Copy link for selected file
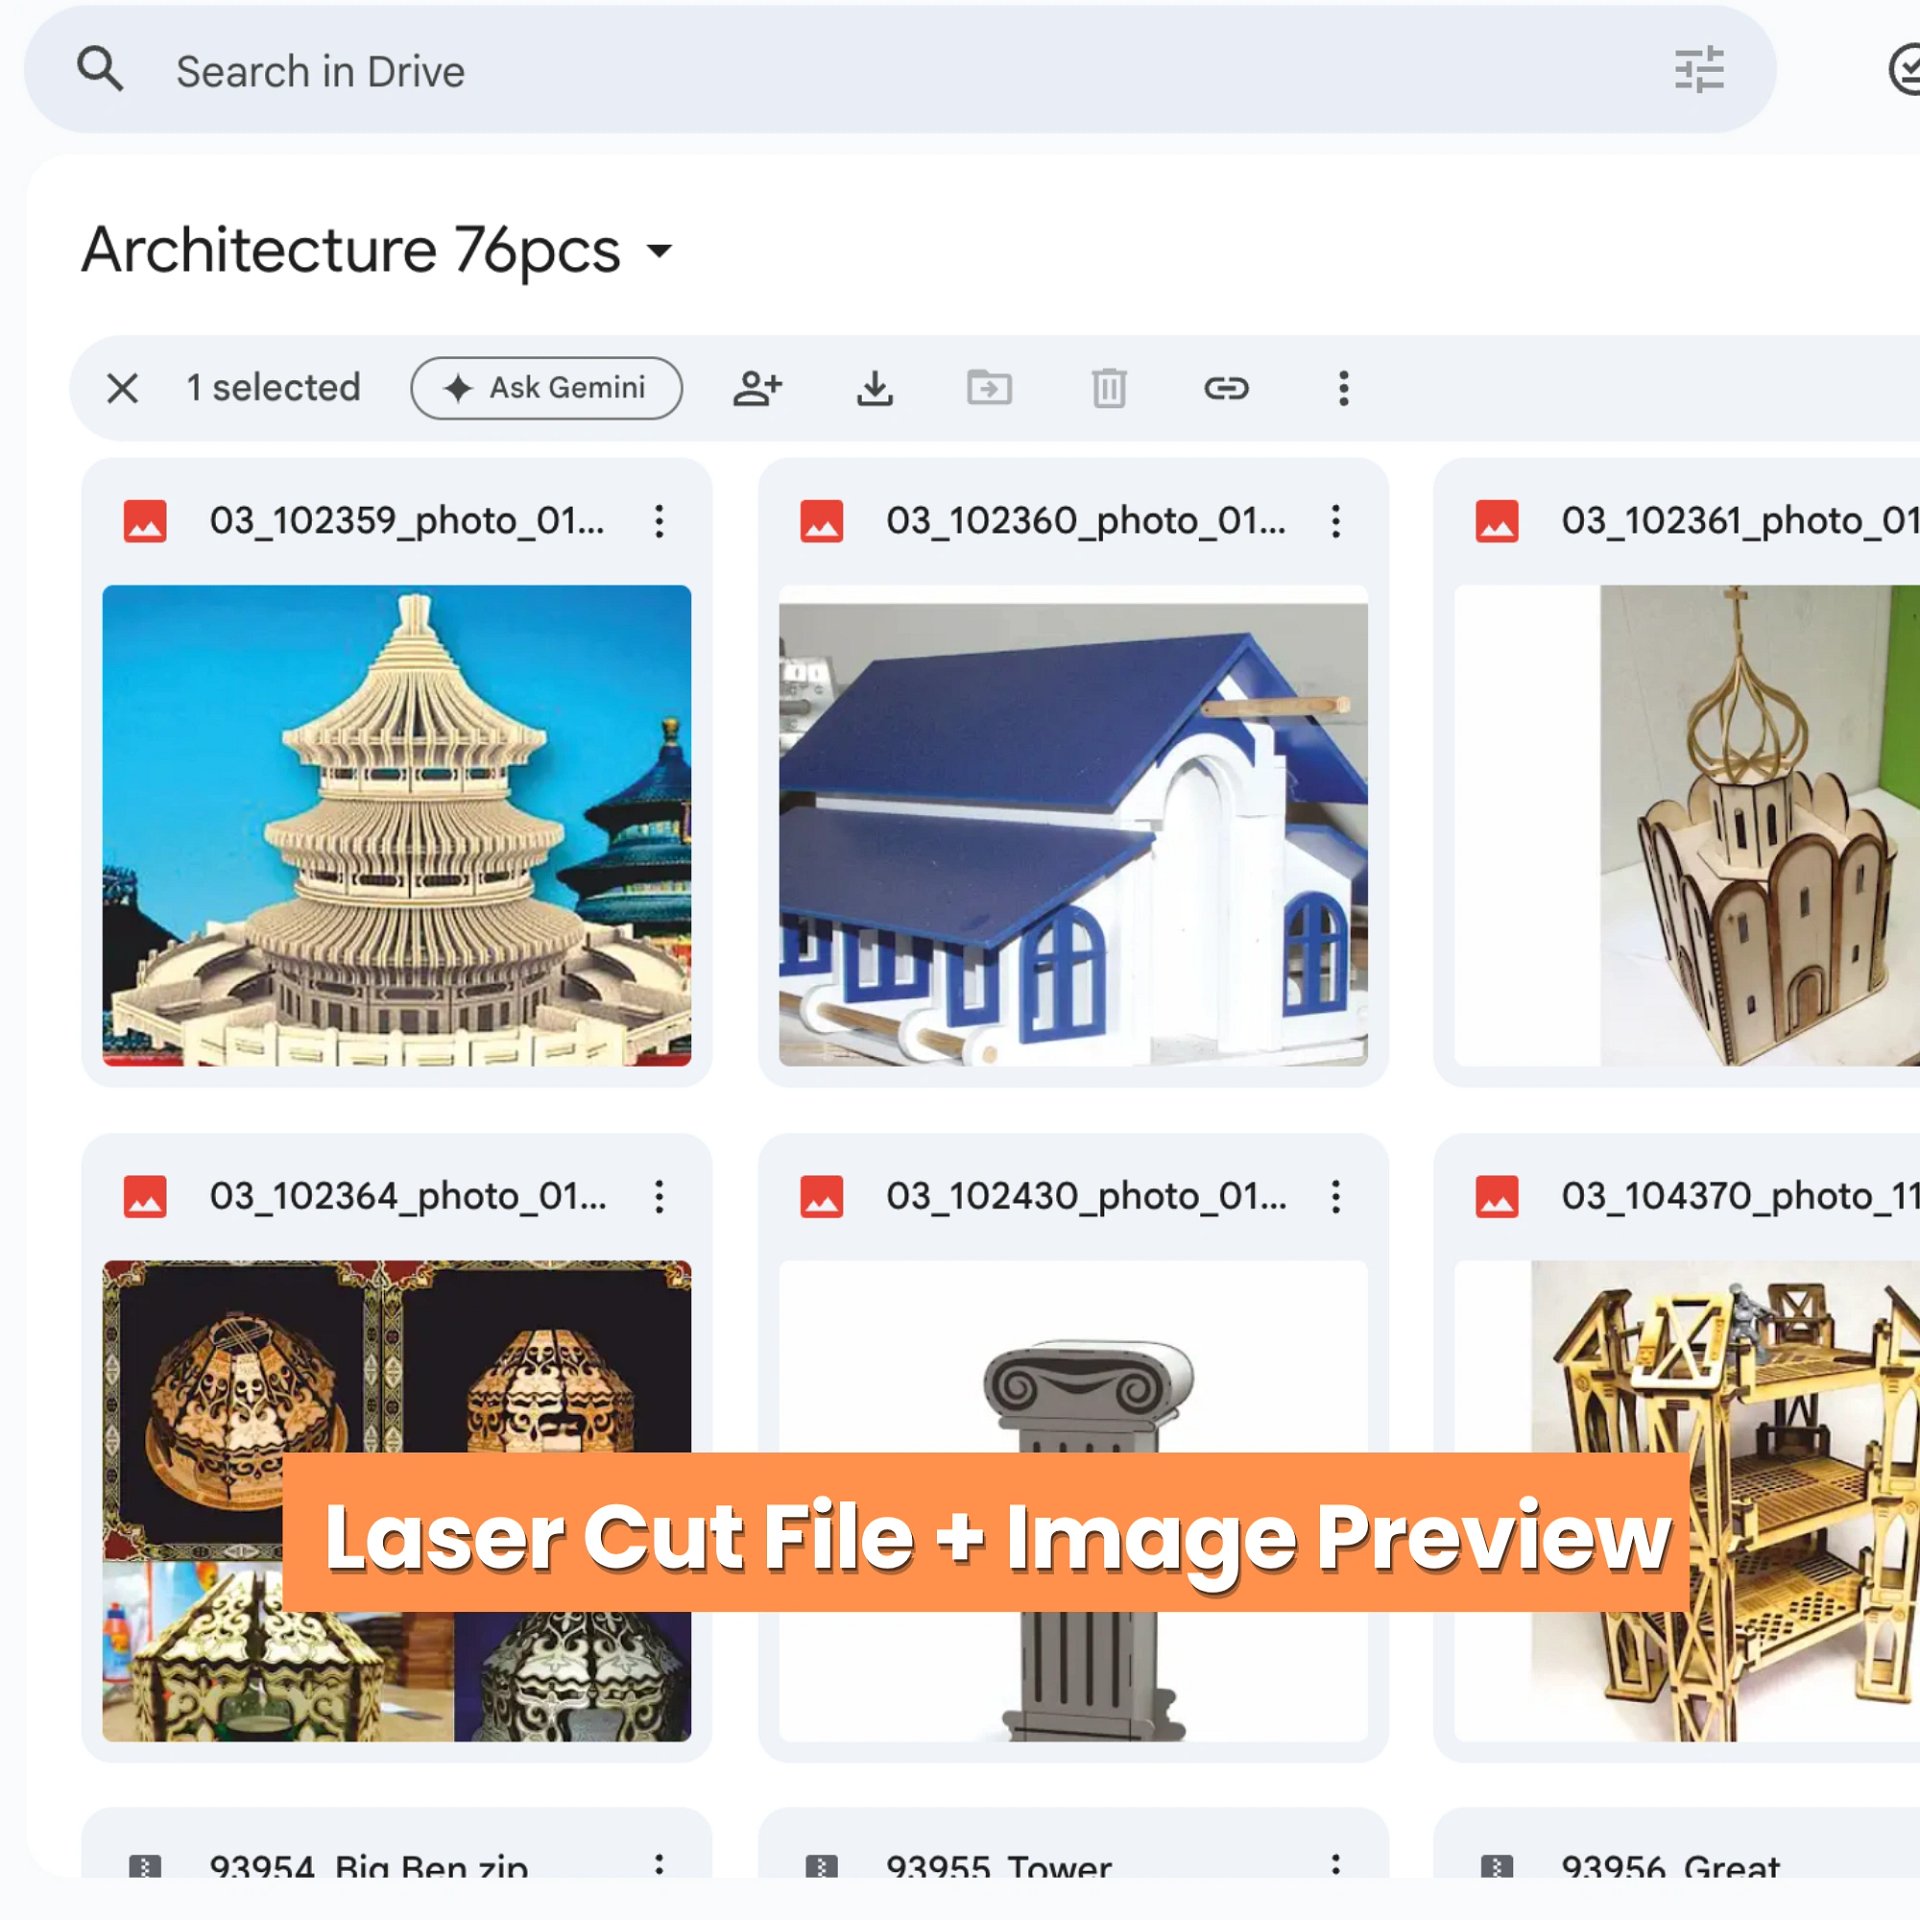 pos(1226,388)
